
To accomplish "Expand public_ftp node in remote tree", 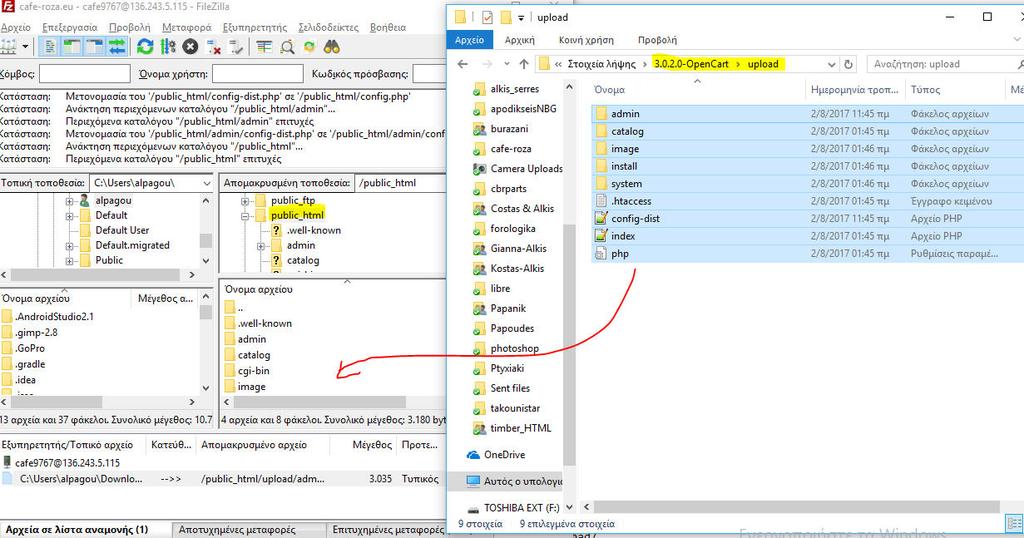I will pos(245,200).
